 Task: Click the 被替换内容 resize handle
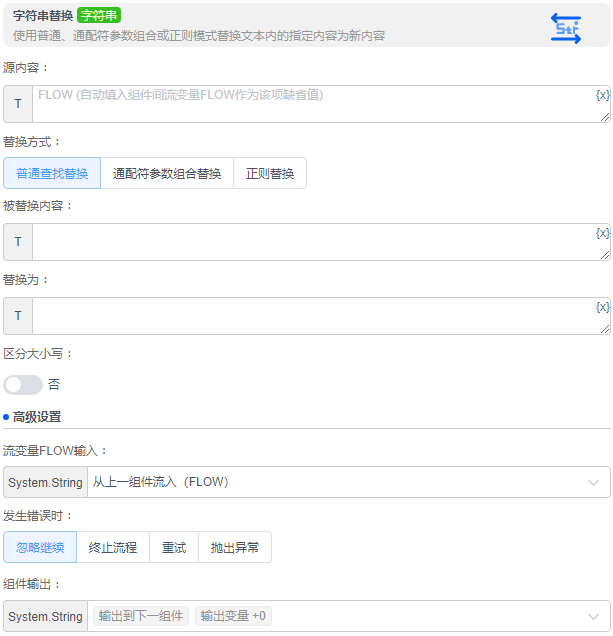[x=604, y=255]
